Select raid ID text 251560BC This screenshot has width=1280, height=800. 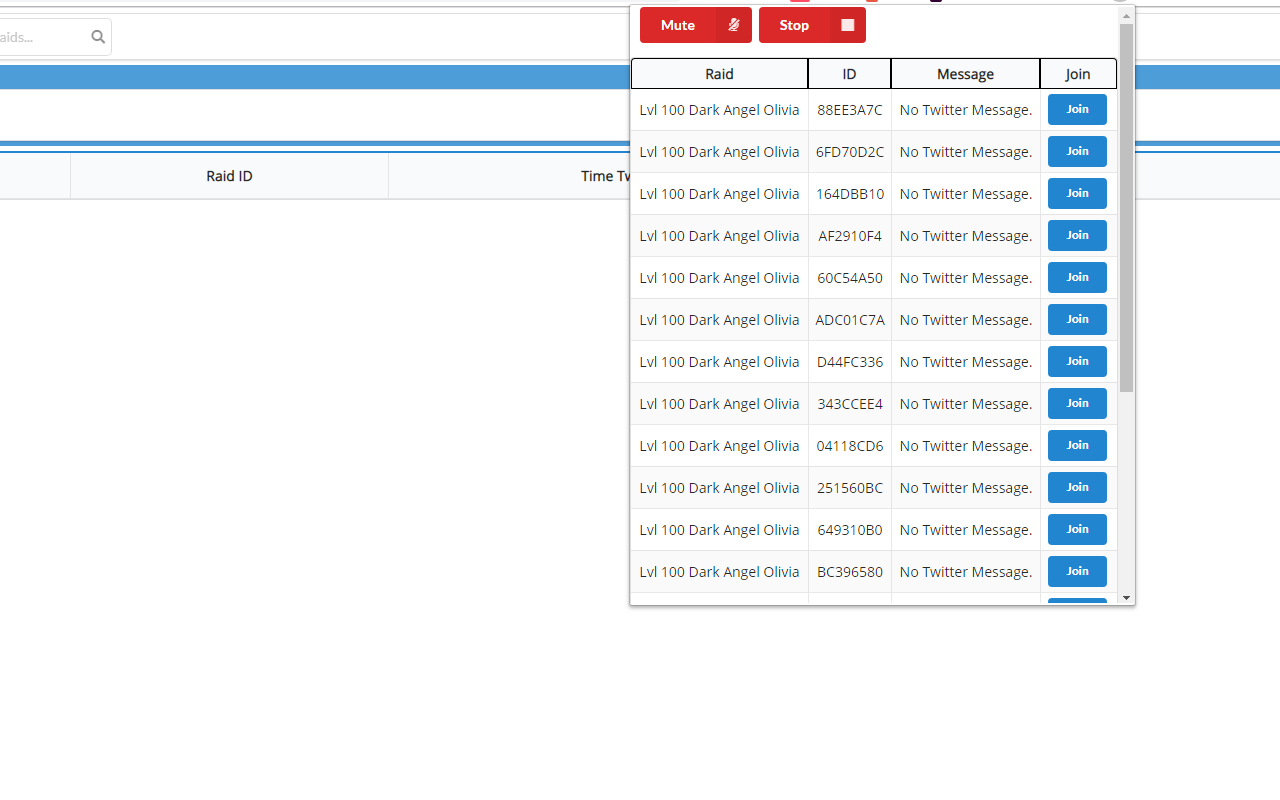850,488
